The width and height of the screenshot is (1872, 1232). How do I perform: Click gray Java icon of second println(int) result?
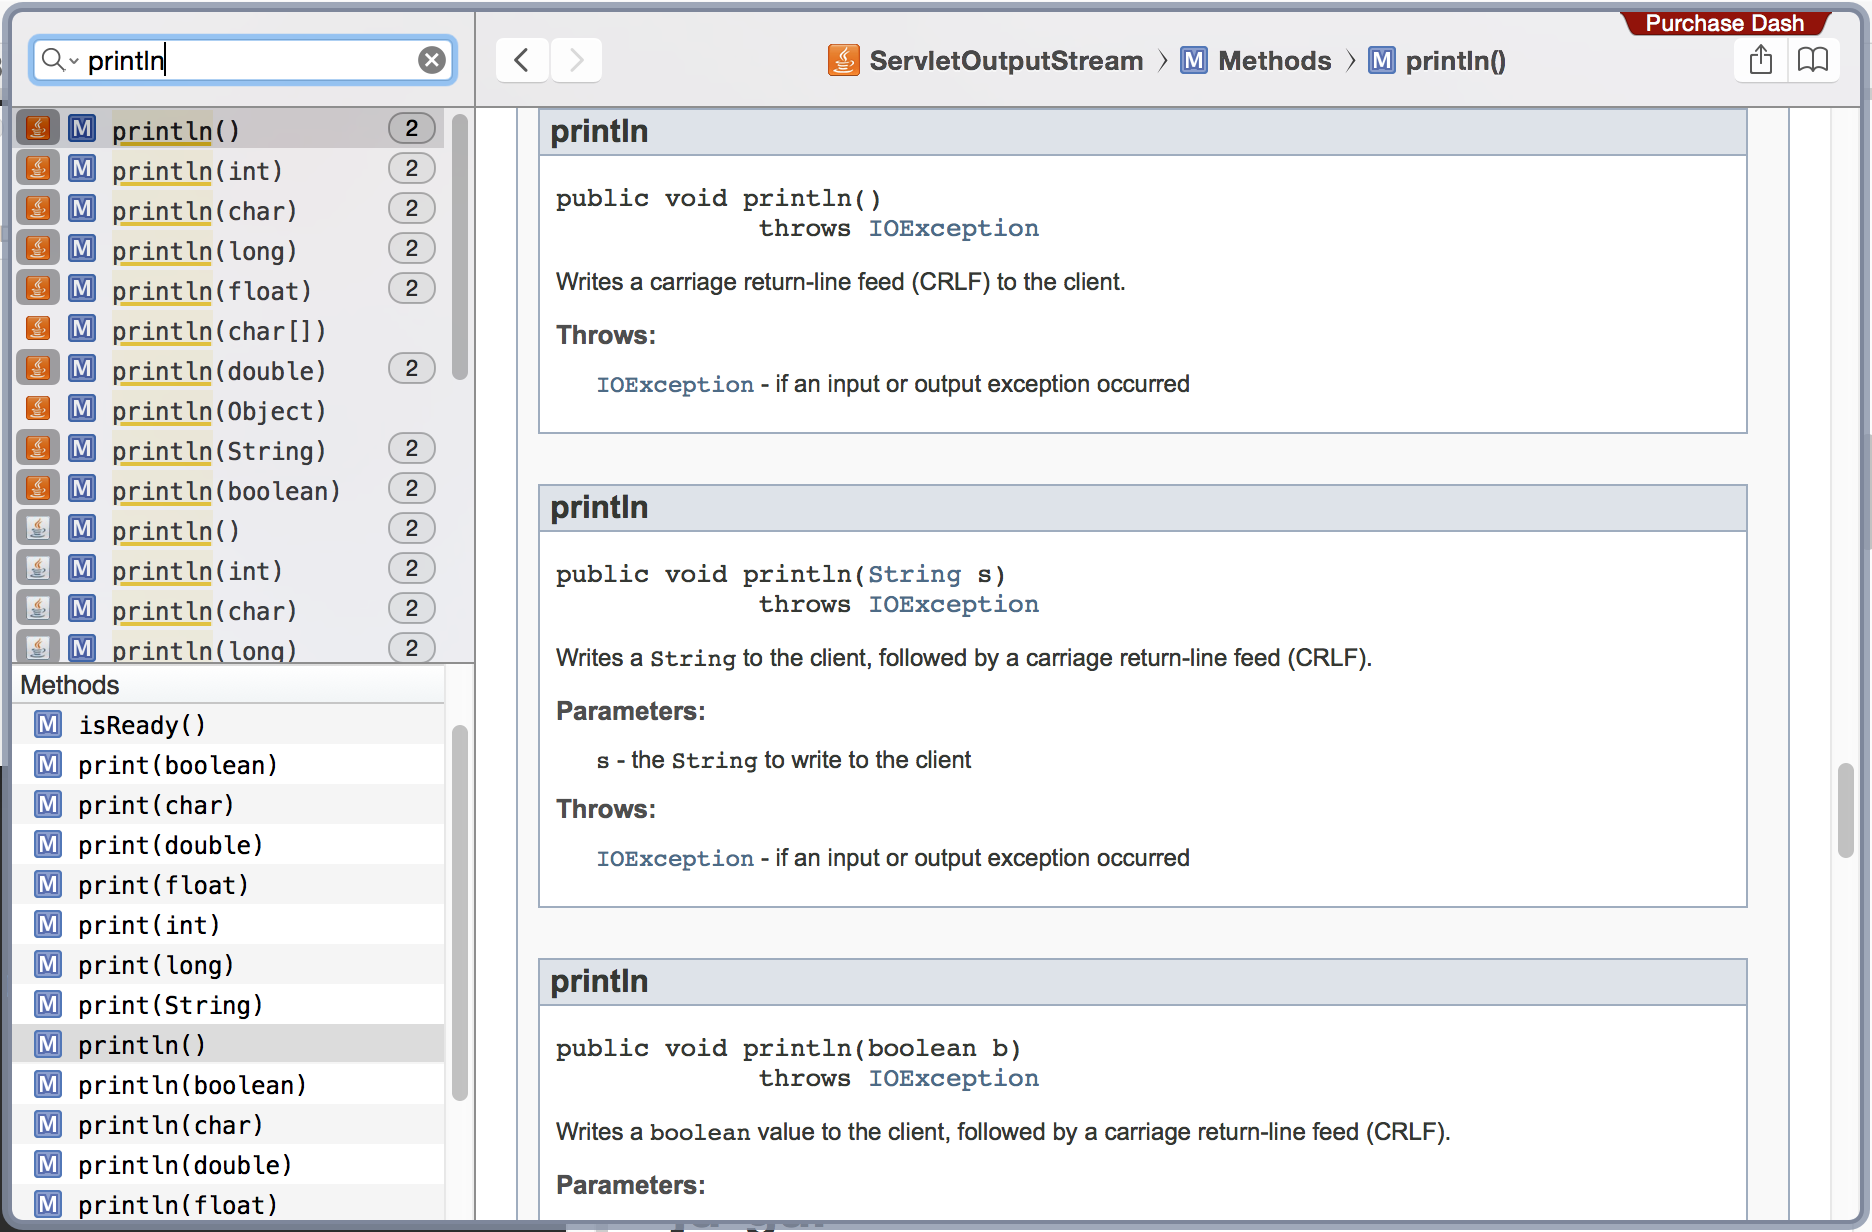point(38,569)
